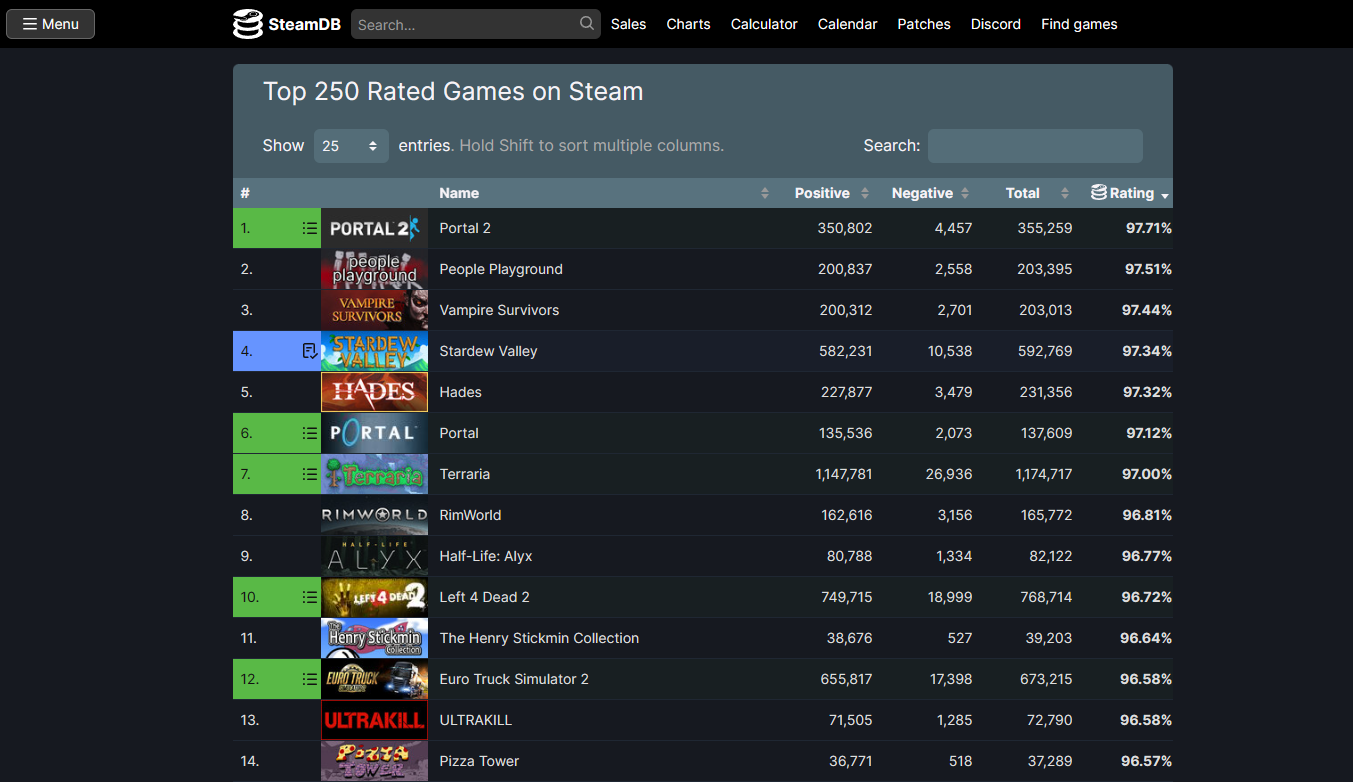Click the SteamDB logo icon
Screen dimensions: 1353x782
pyautogui.click(x=248, y=24)
